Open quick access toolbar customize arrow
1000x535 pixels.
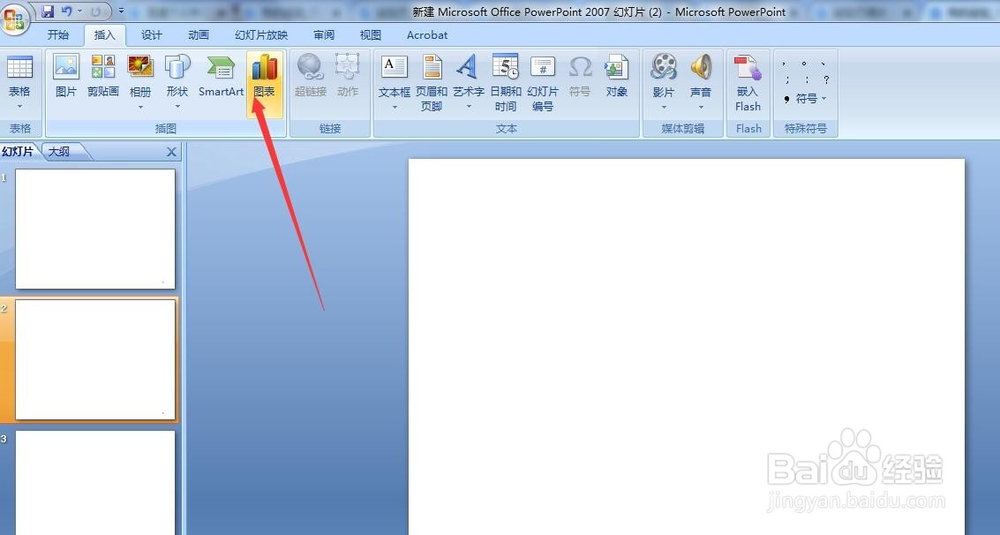click(x=121, y=11)
